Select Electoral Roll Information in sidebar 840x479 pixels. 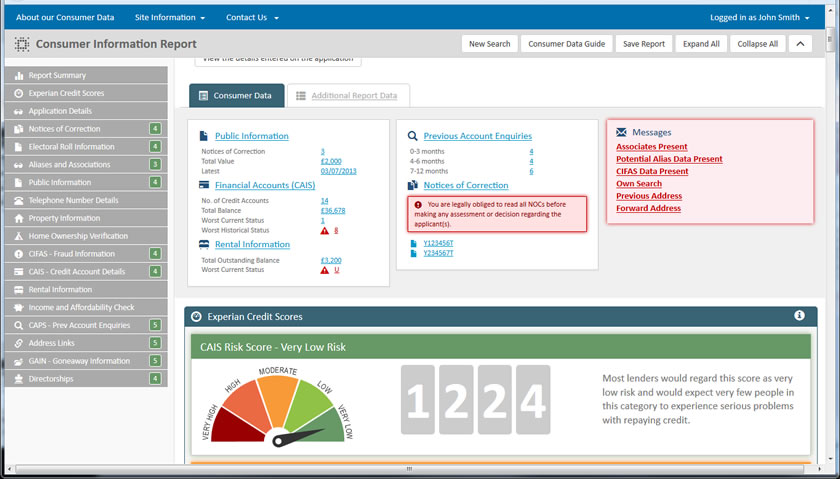pyautogui.click(x=86, y=147)
